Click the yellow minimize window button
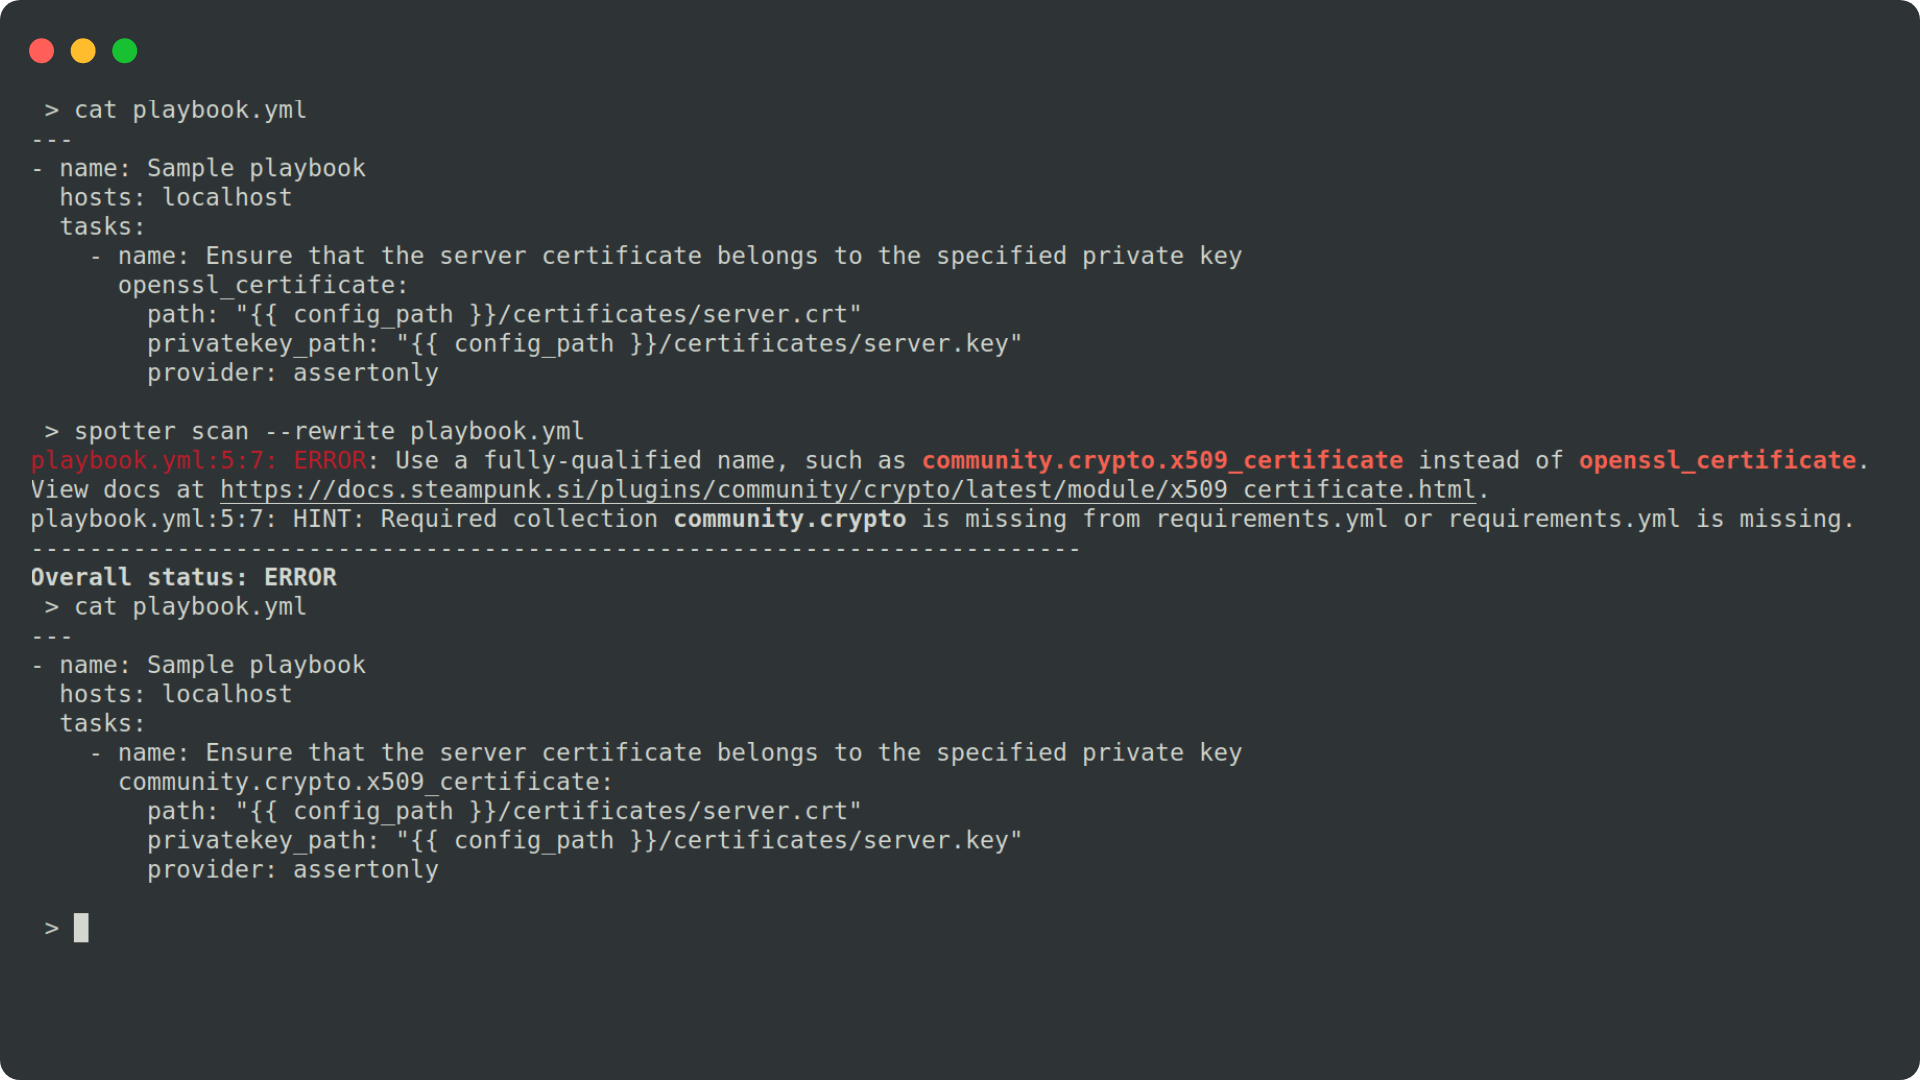The height and width of the screenshot is (1080, 1920). click(83, 51)
